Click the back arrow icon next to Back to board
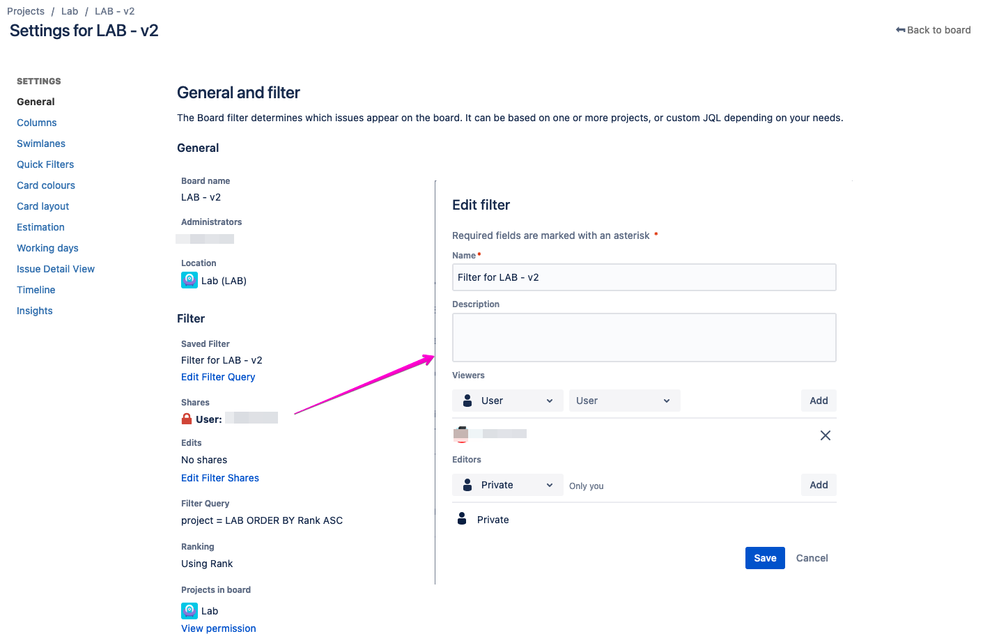This screenshot has width=999, height=643. coord(900,30)
